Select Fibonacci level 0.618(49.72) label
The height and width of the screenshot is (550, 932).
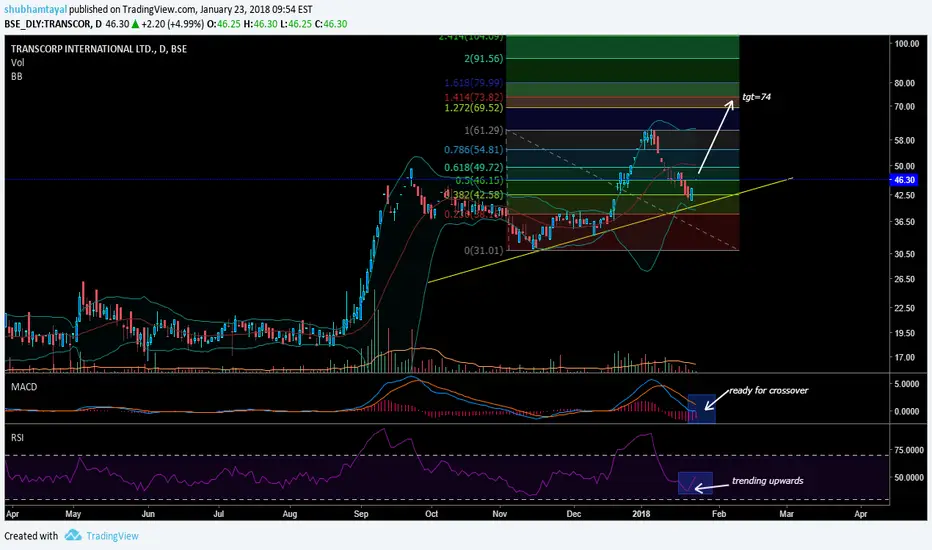coord(474,168)
